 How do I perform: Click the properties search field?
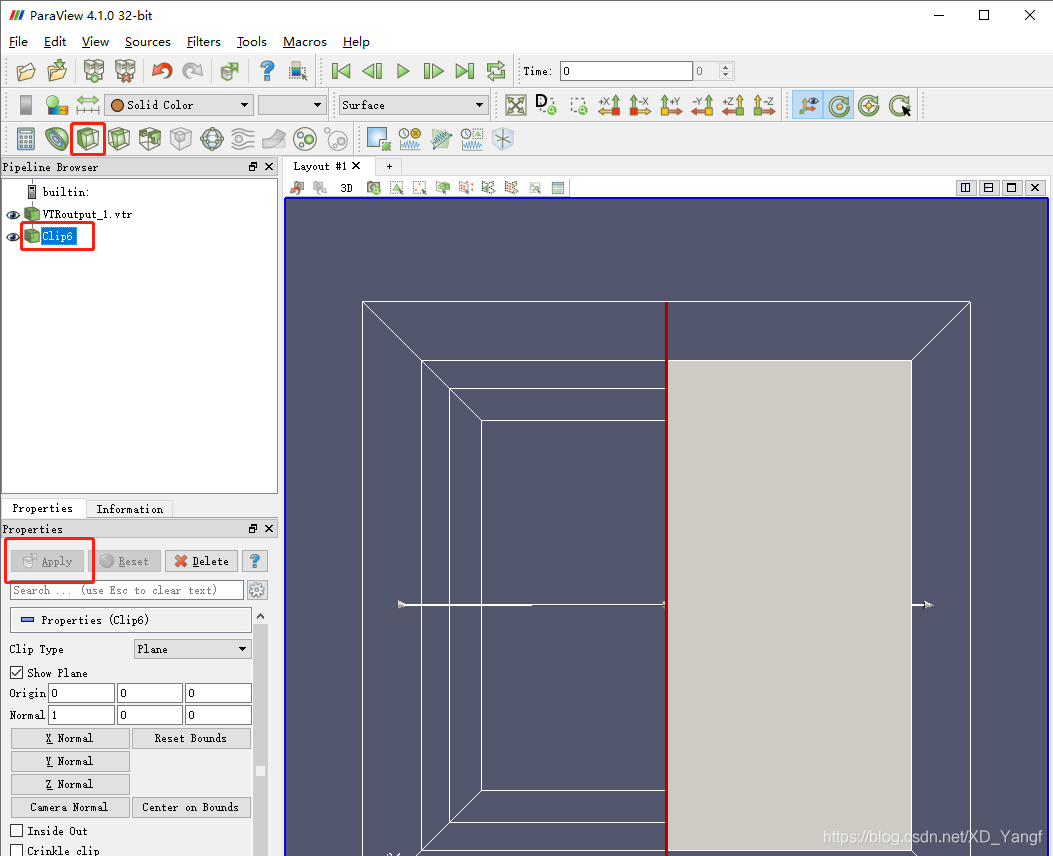tap(127, 590)
